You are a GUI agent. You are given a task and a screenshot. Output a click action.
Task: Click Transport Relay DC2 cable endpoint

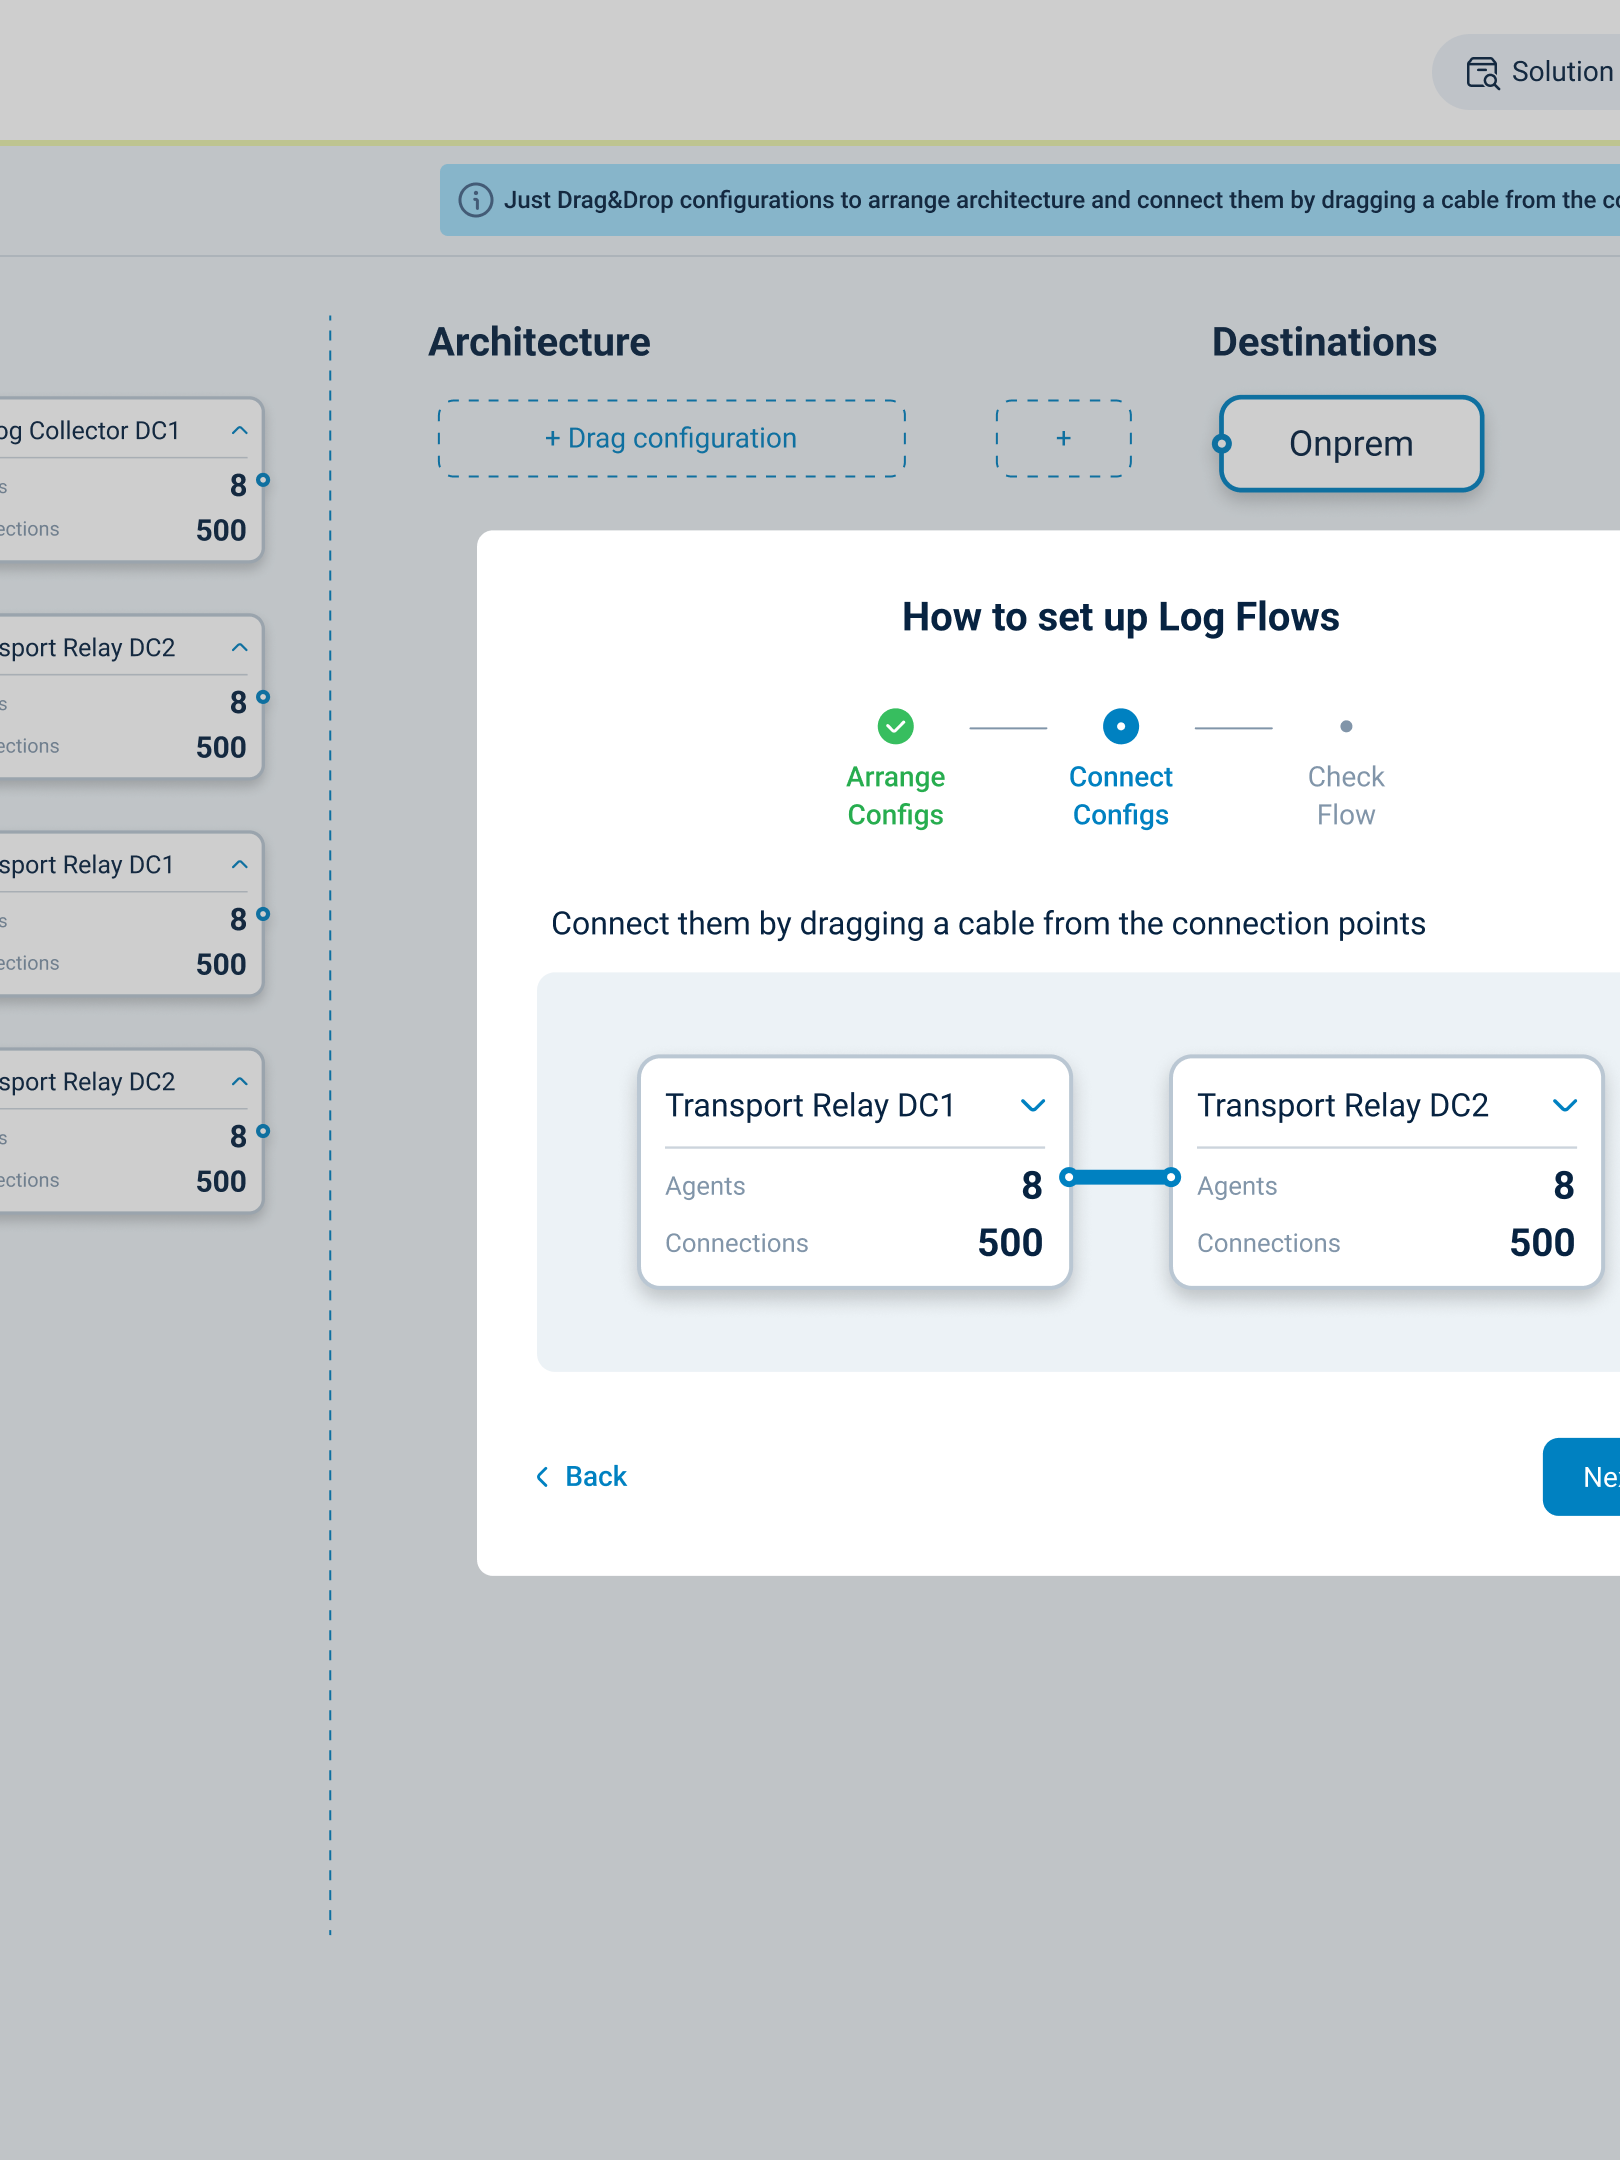[1172, 1177]
